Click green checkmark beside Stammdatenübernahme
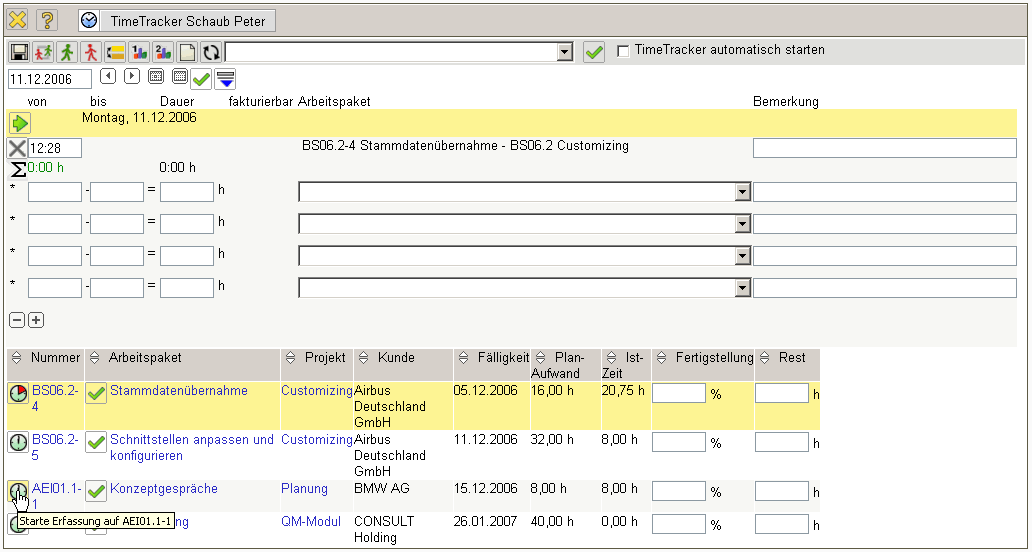The height and width of the screenshot is (552, 1032). 96,393
